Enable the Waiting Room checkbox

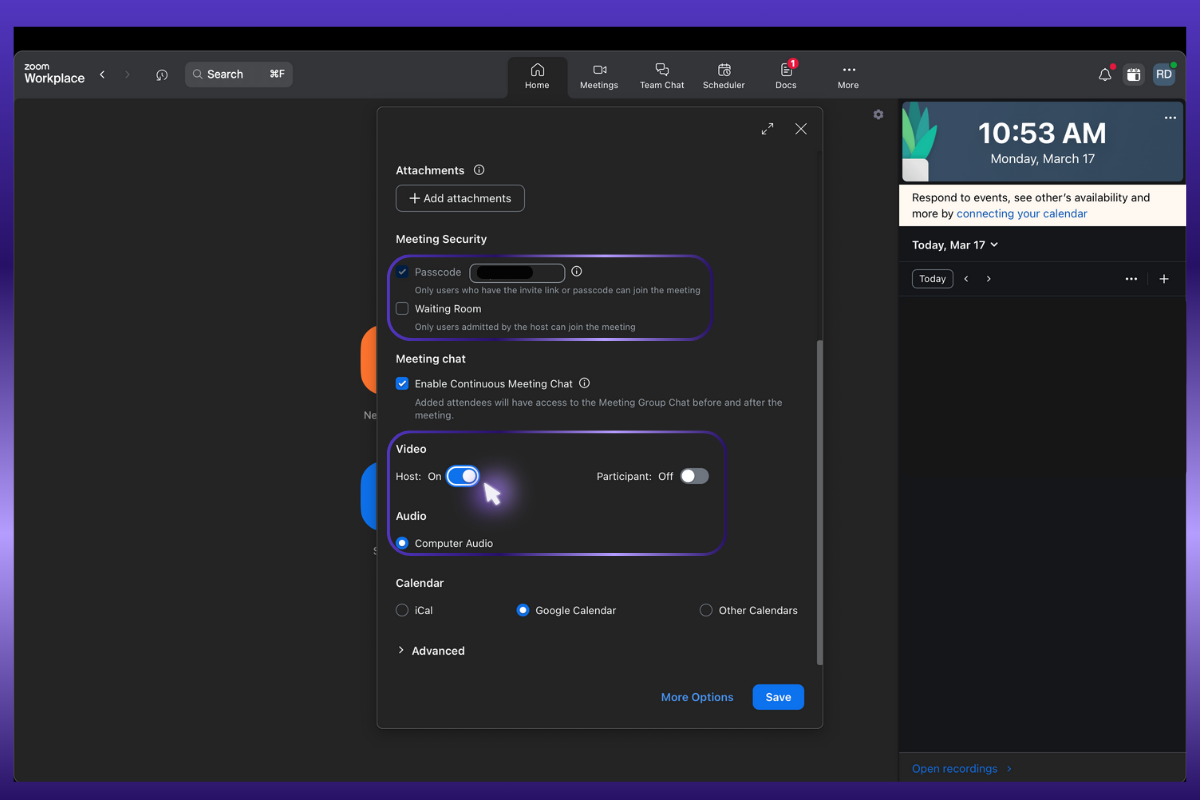(402, 309)
